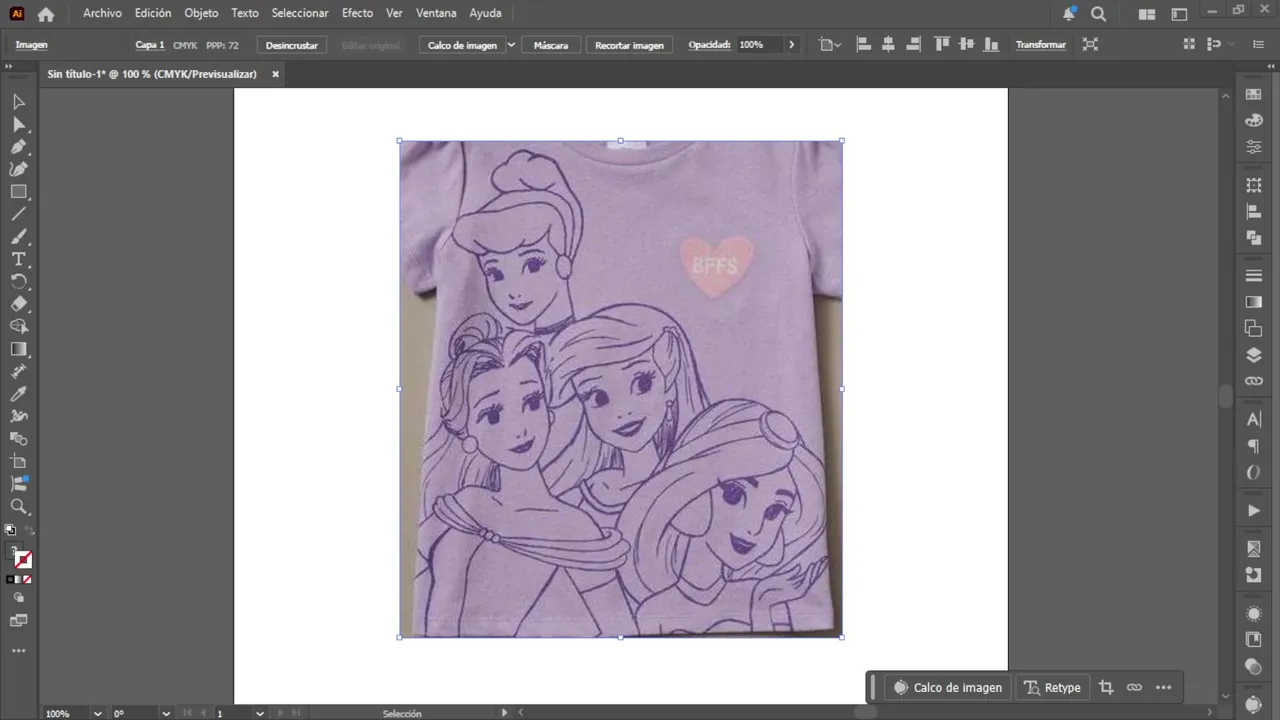Toggle drawing mode icon
The height and width of the screenshot is (720, 1280).
tap(18, 598)
